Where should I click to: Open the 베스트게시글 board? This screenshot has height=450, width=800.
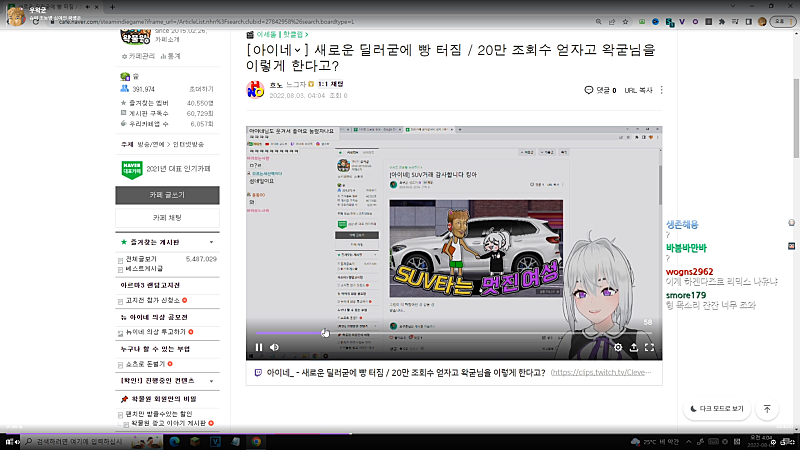[x=144, y=268]
